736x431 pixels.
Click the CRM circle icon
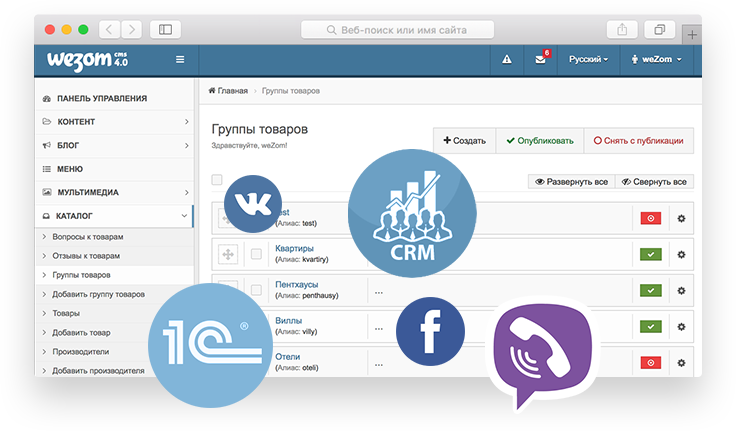coord(412,213)
